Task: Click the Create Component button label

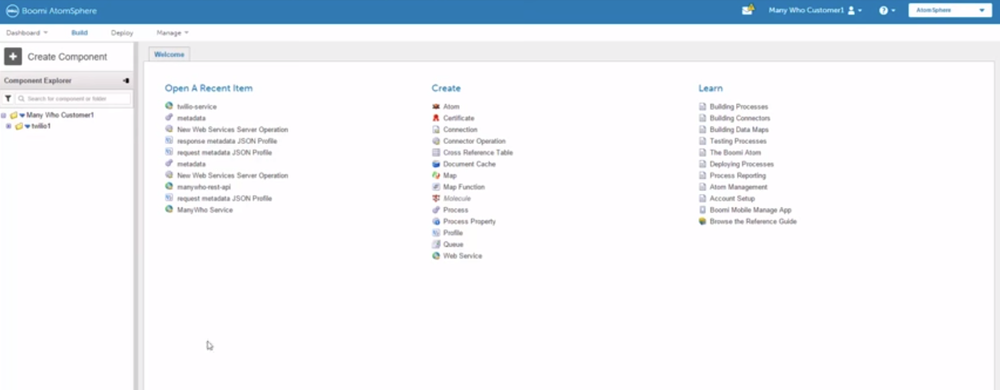Action: 67,57
